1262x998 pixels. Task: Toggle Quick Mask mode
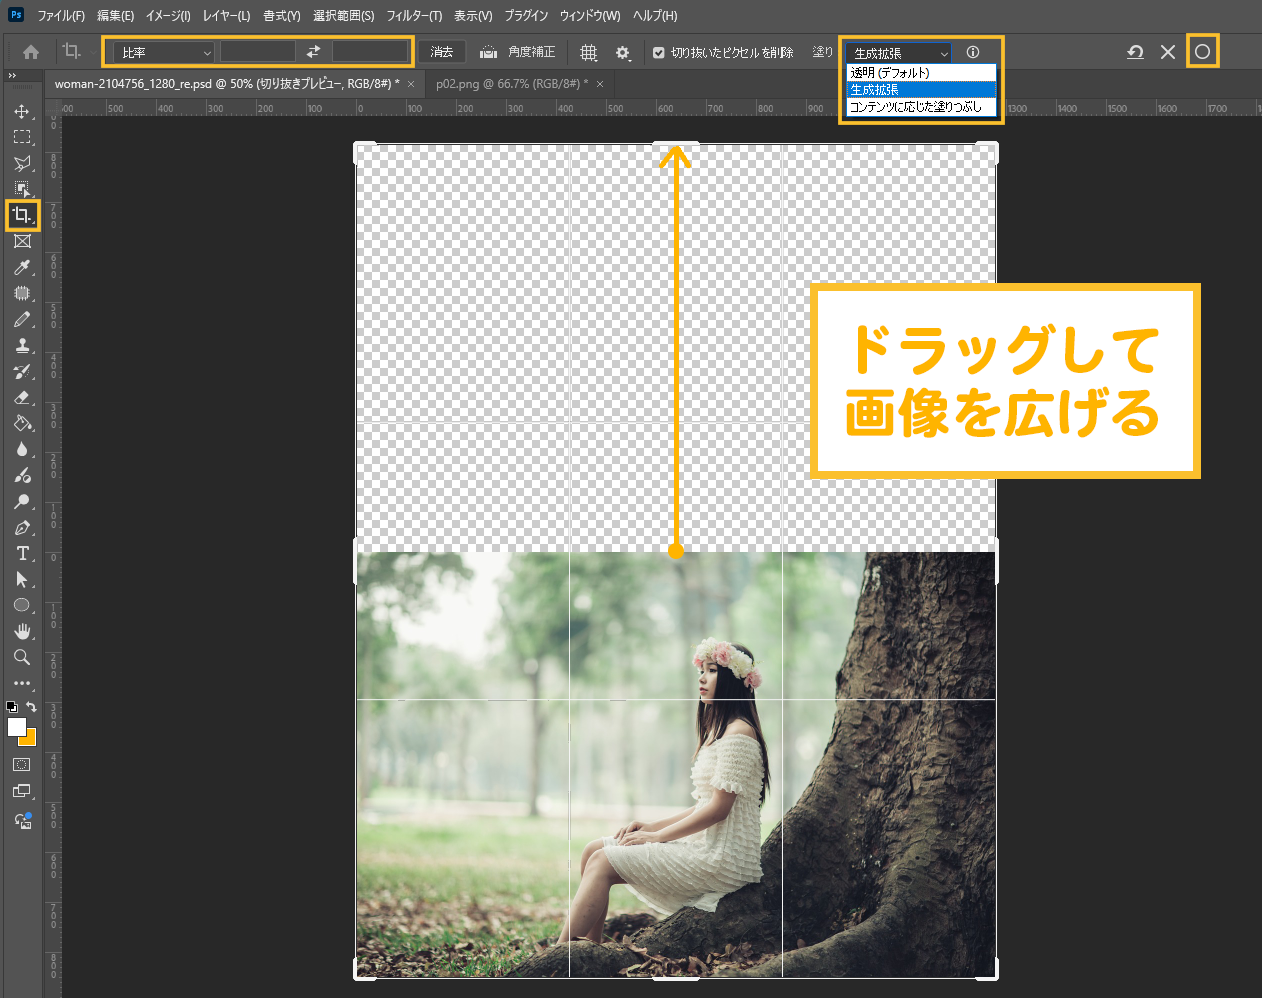point(22,764)
